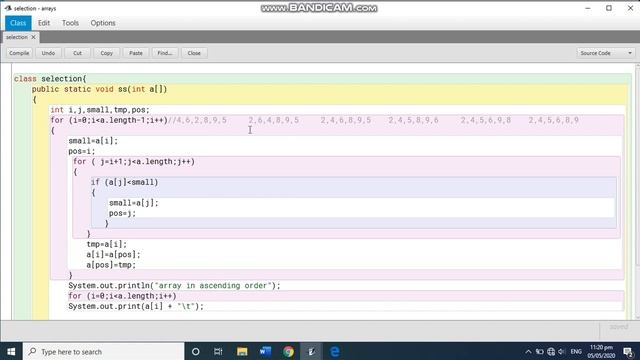Viewport: 640px width, 360px height.
Task: Click the 'for (i=0;i<a.length;i++)' line
Action: (x=122, y=296)
